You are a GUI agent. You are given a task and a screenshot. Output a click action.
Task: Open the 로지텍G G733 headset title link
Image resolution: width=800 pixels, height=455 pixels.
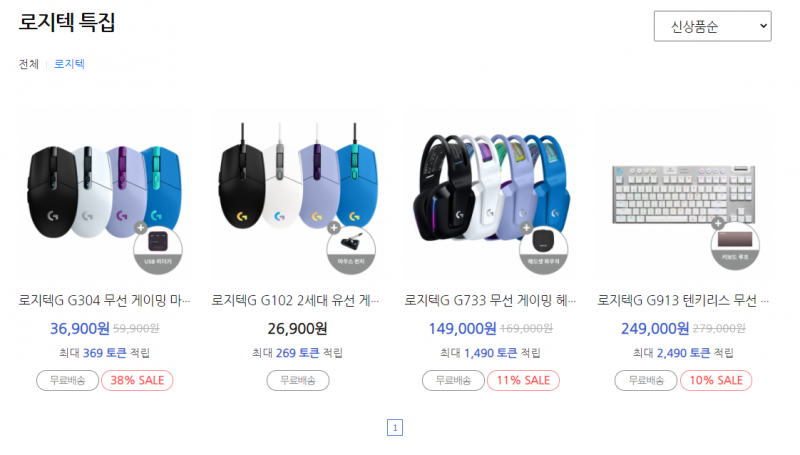(490, 300)
